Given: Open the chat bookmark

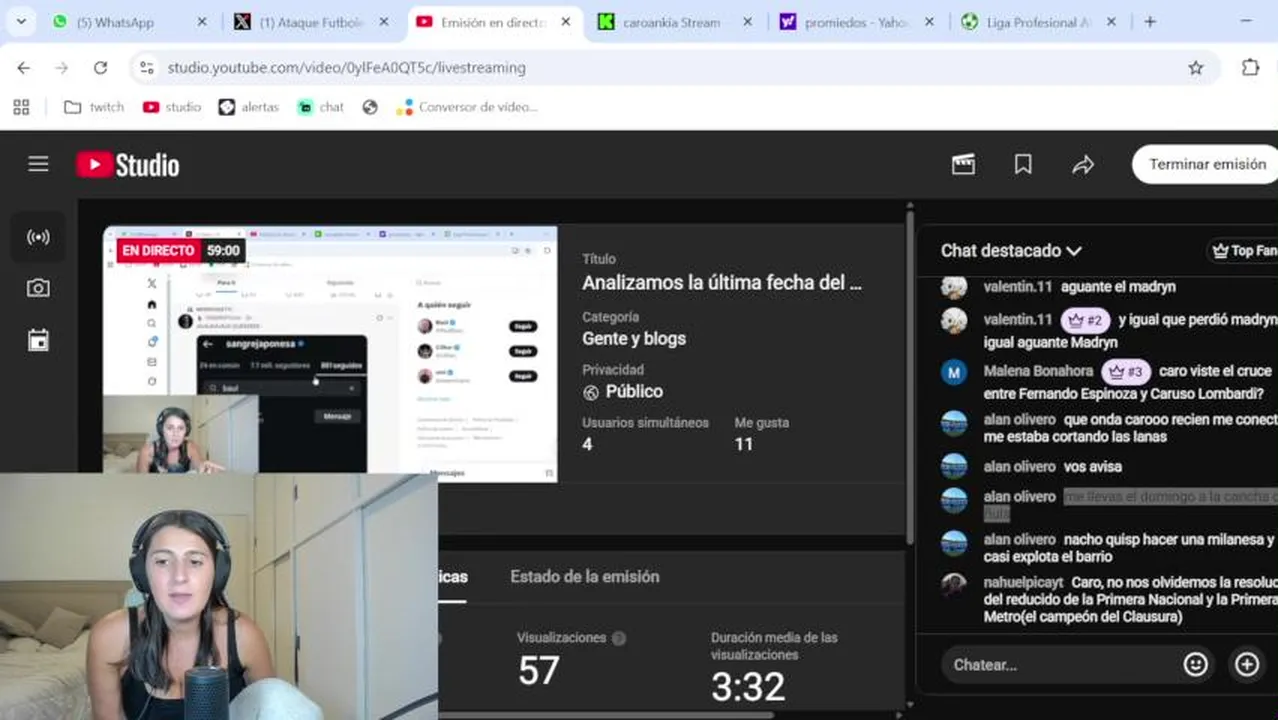Looking at the screenshot, I should pyautogui.click(x=321, y=107).
